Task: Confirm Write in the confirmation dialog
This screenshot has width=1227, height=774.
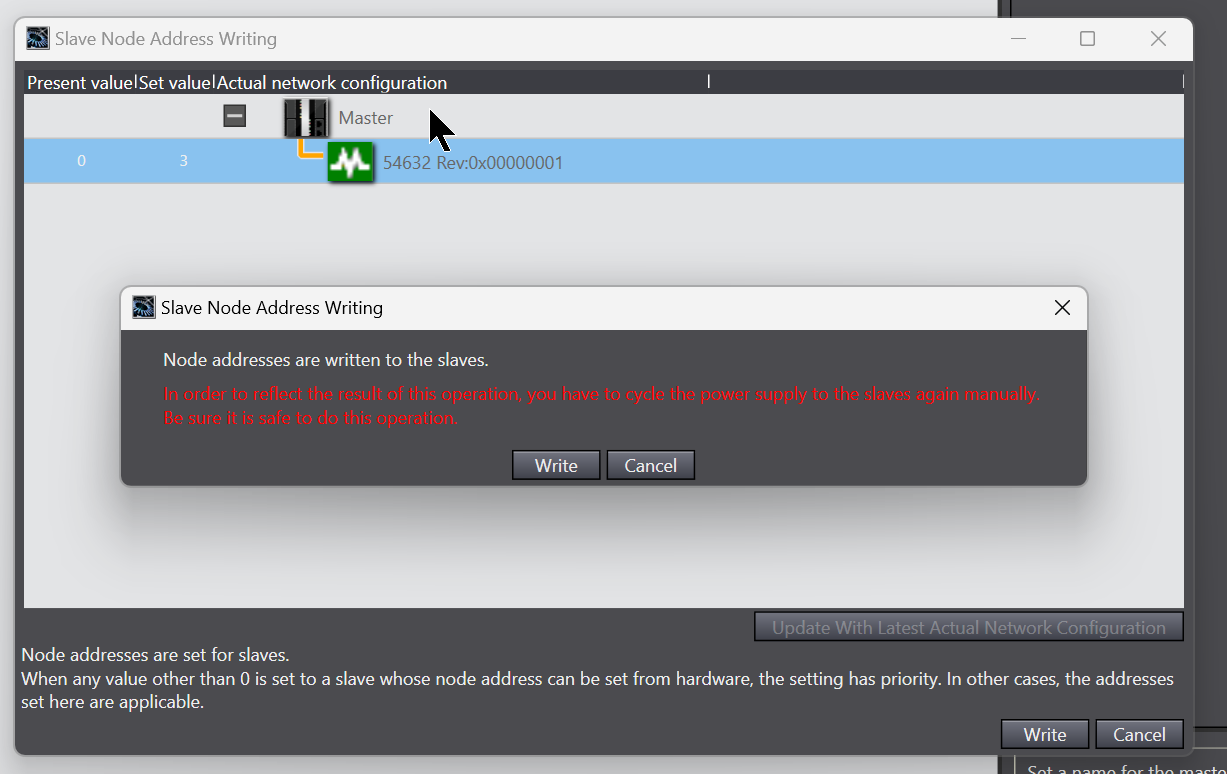Action: [556, 465]
